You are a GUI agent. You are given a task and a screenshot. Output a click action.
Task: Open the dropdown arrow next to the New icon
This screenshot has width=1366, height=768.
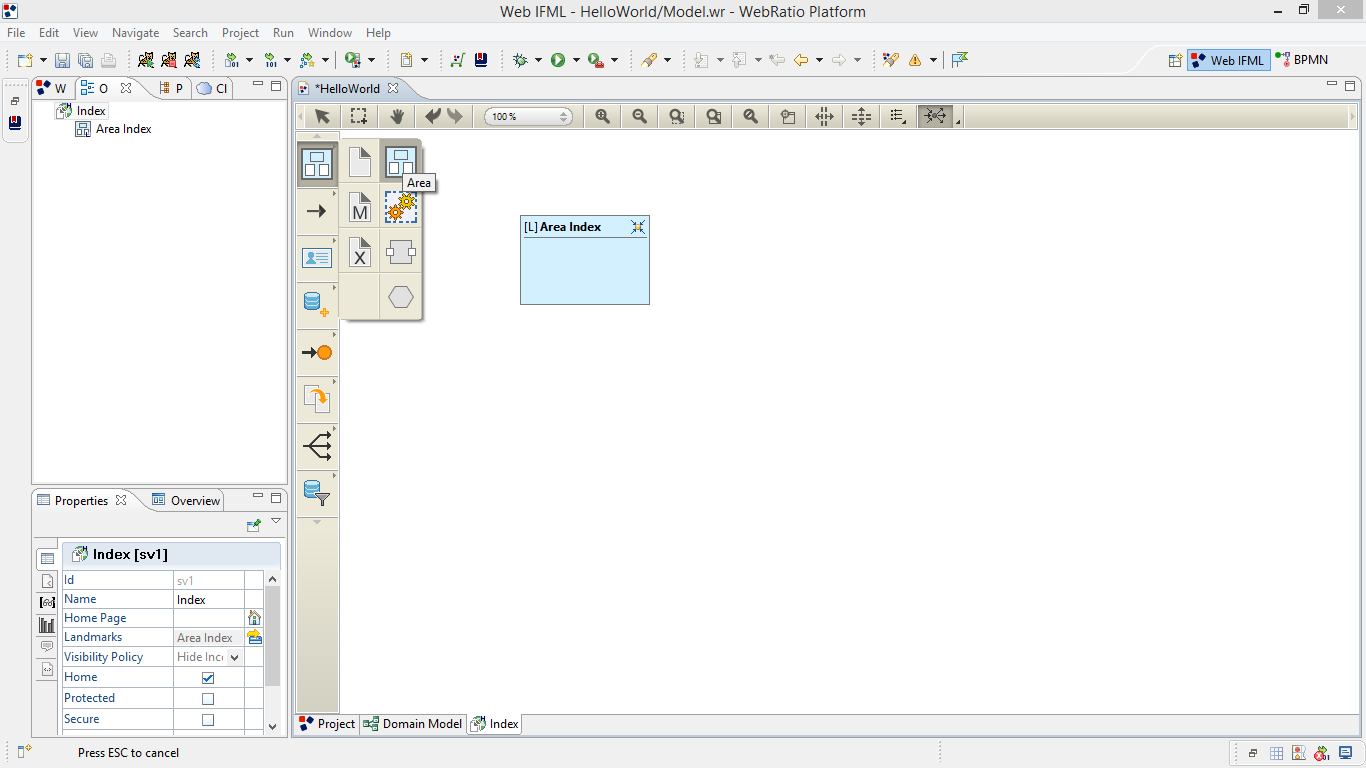click(x=43, y=60)
